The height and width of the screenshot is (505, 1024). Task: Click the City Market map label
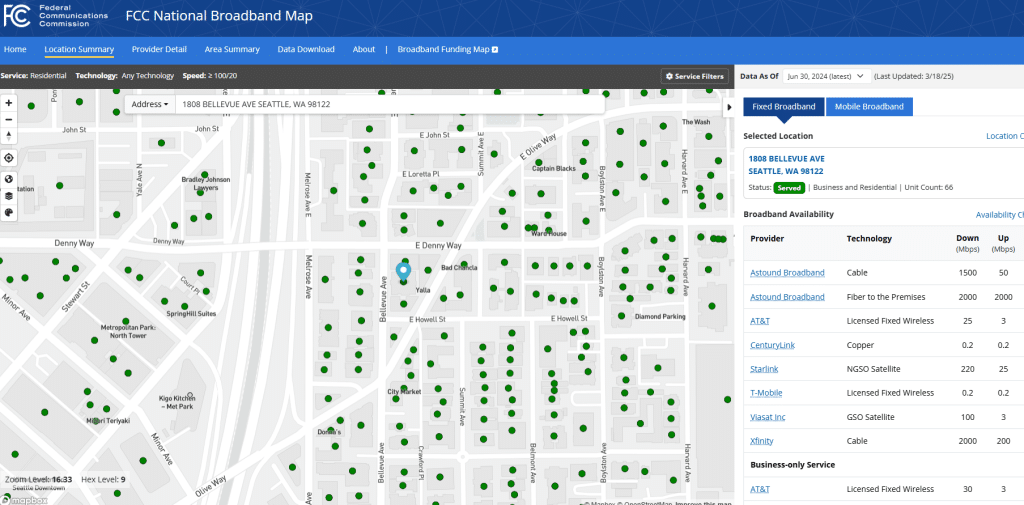[404, 392]
